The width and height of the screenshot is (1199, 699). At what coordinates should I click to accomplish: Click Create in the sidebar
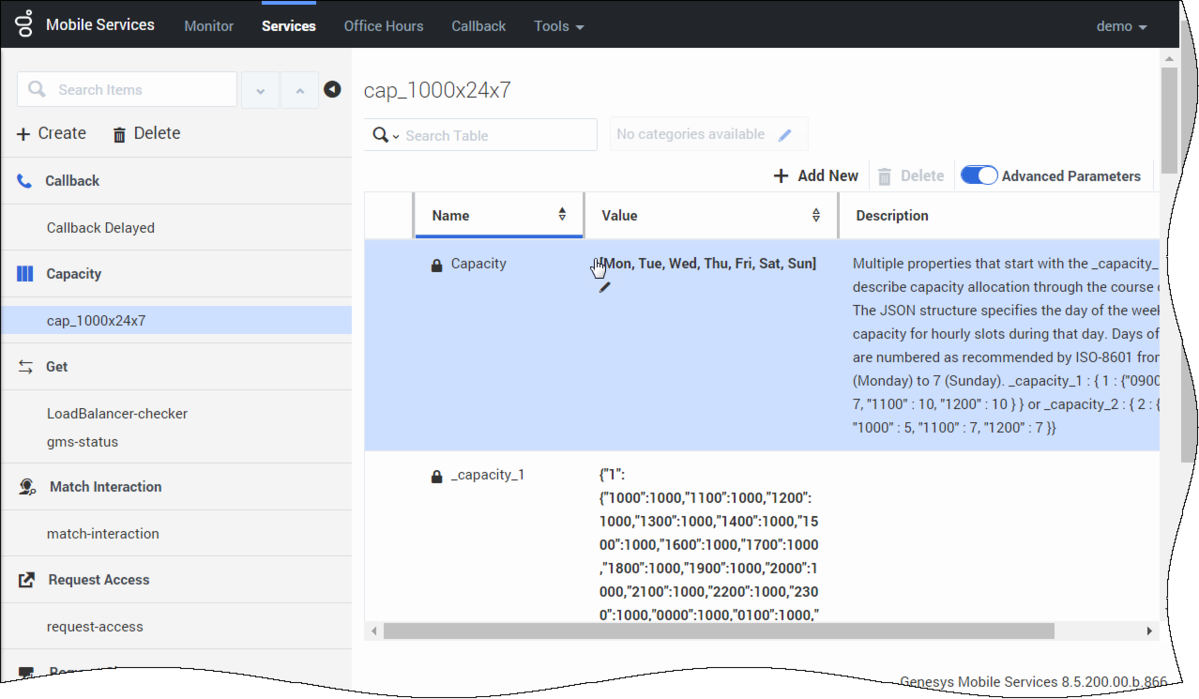(51, 133)
